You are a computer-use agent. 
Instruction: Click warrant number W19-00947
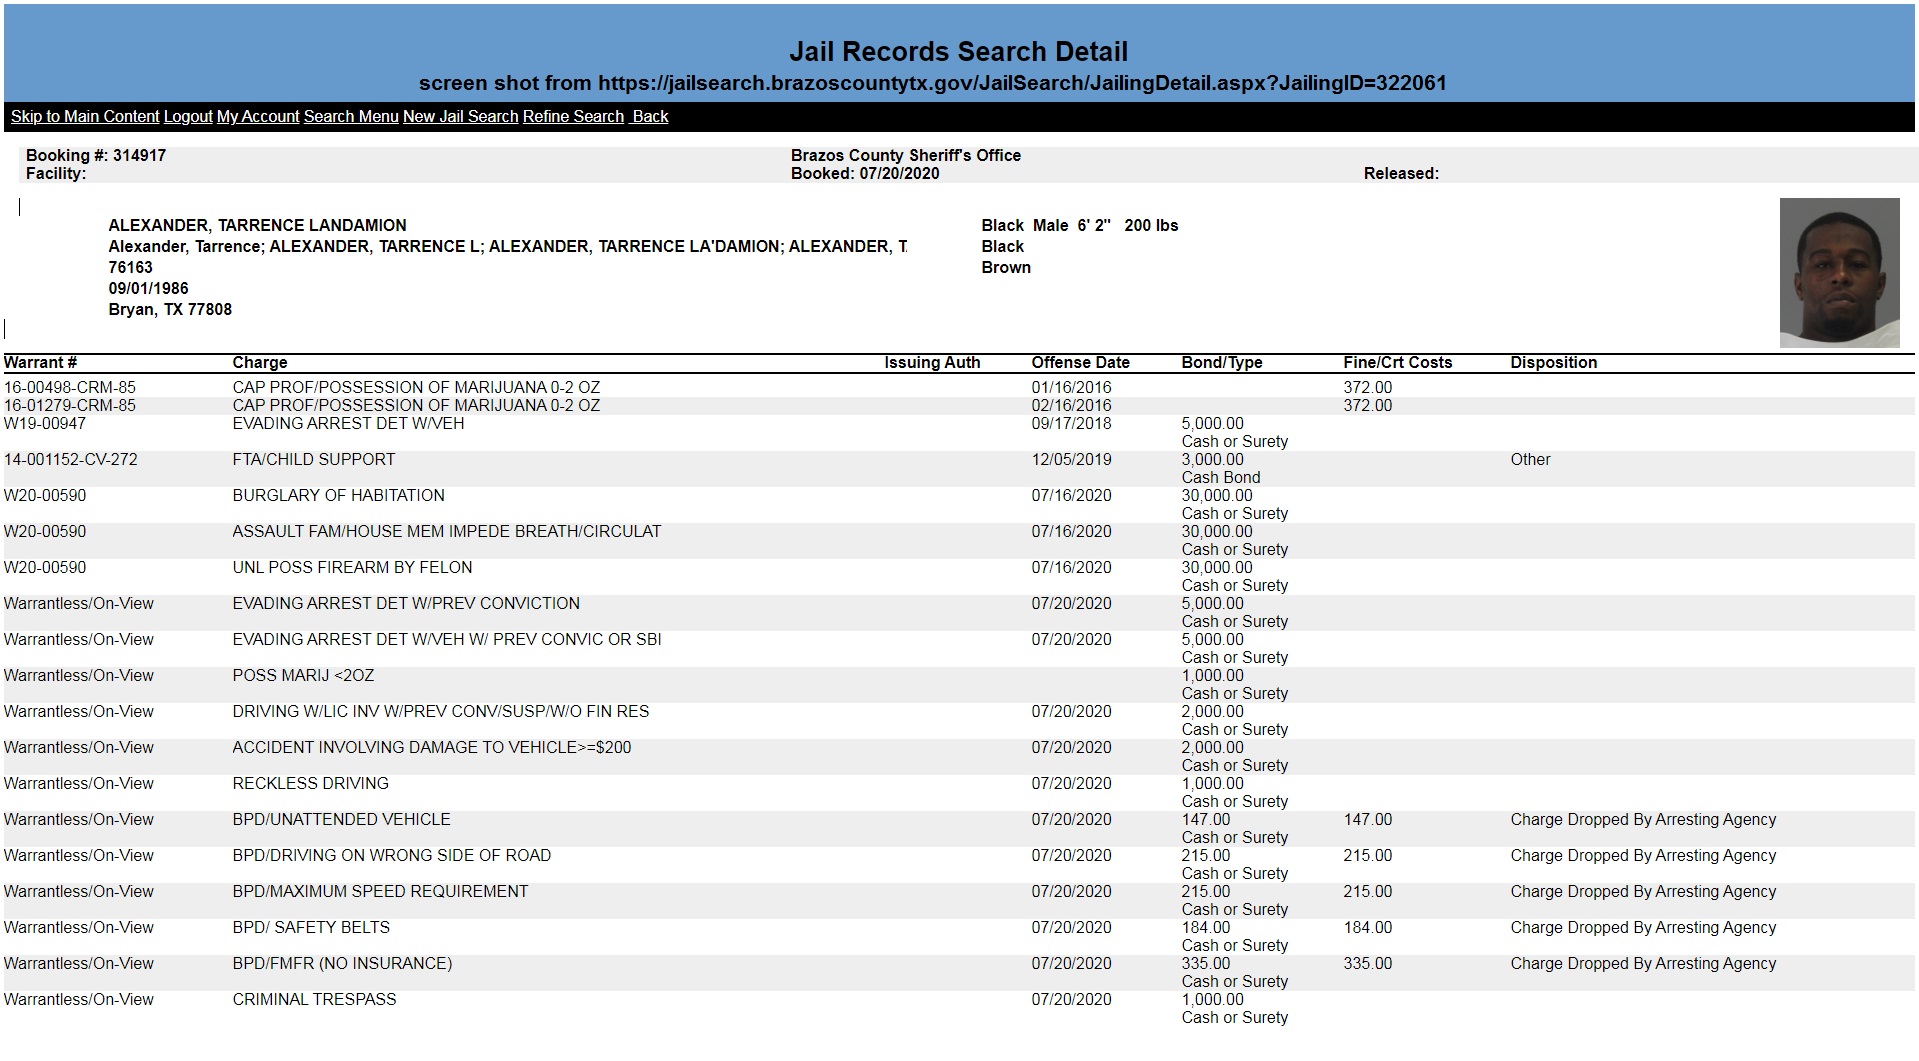pos(45,423)
